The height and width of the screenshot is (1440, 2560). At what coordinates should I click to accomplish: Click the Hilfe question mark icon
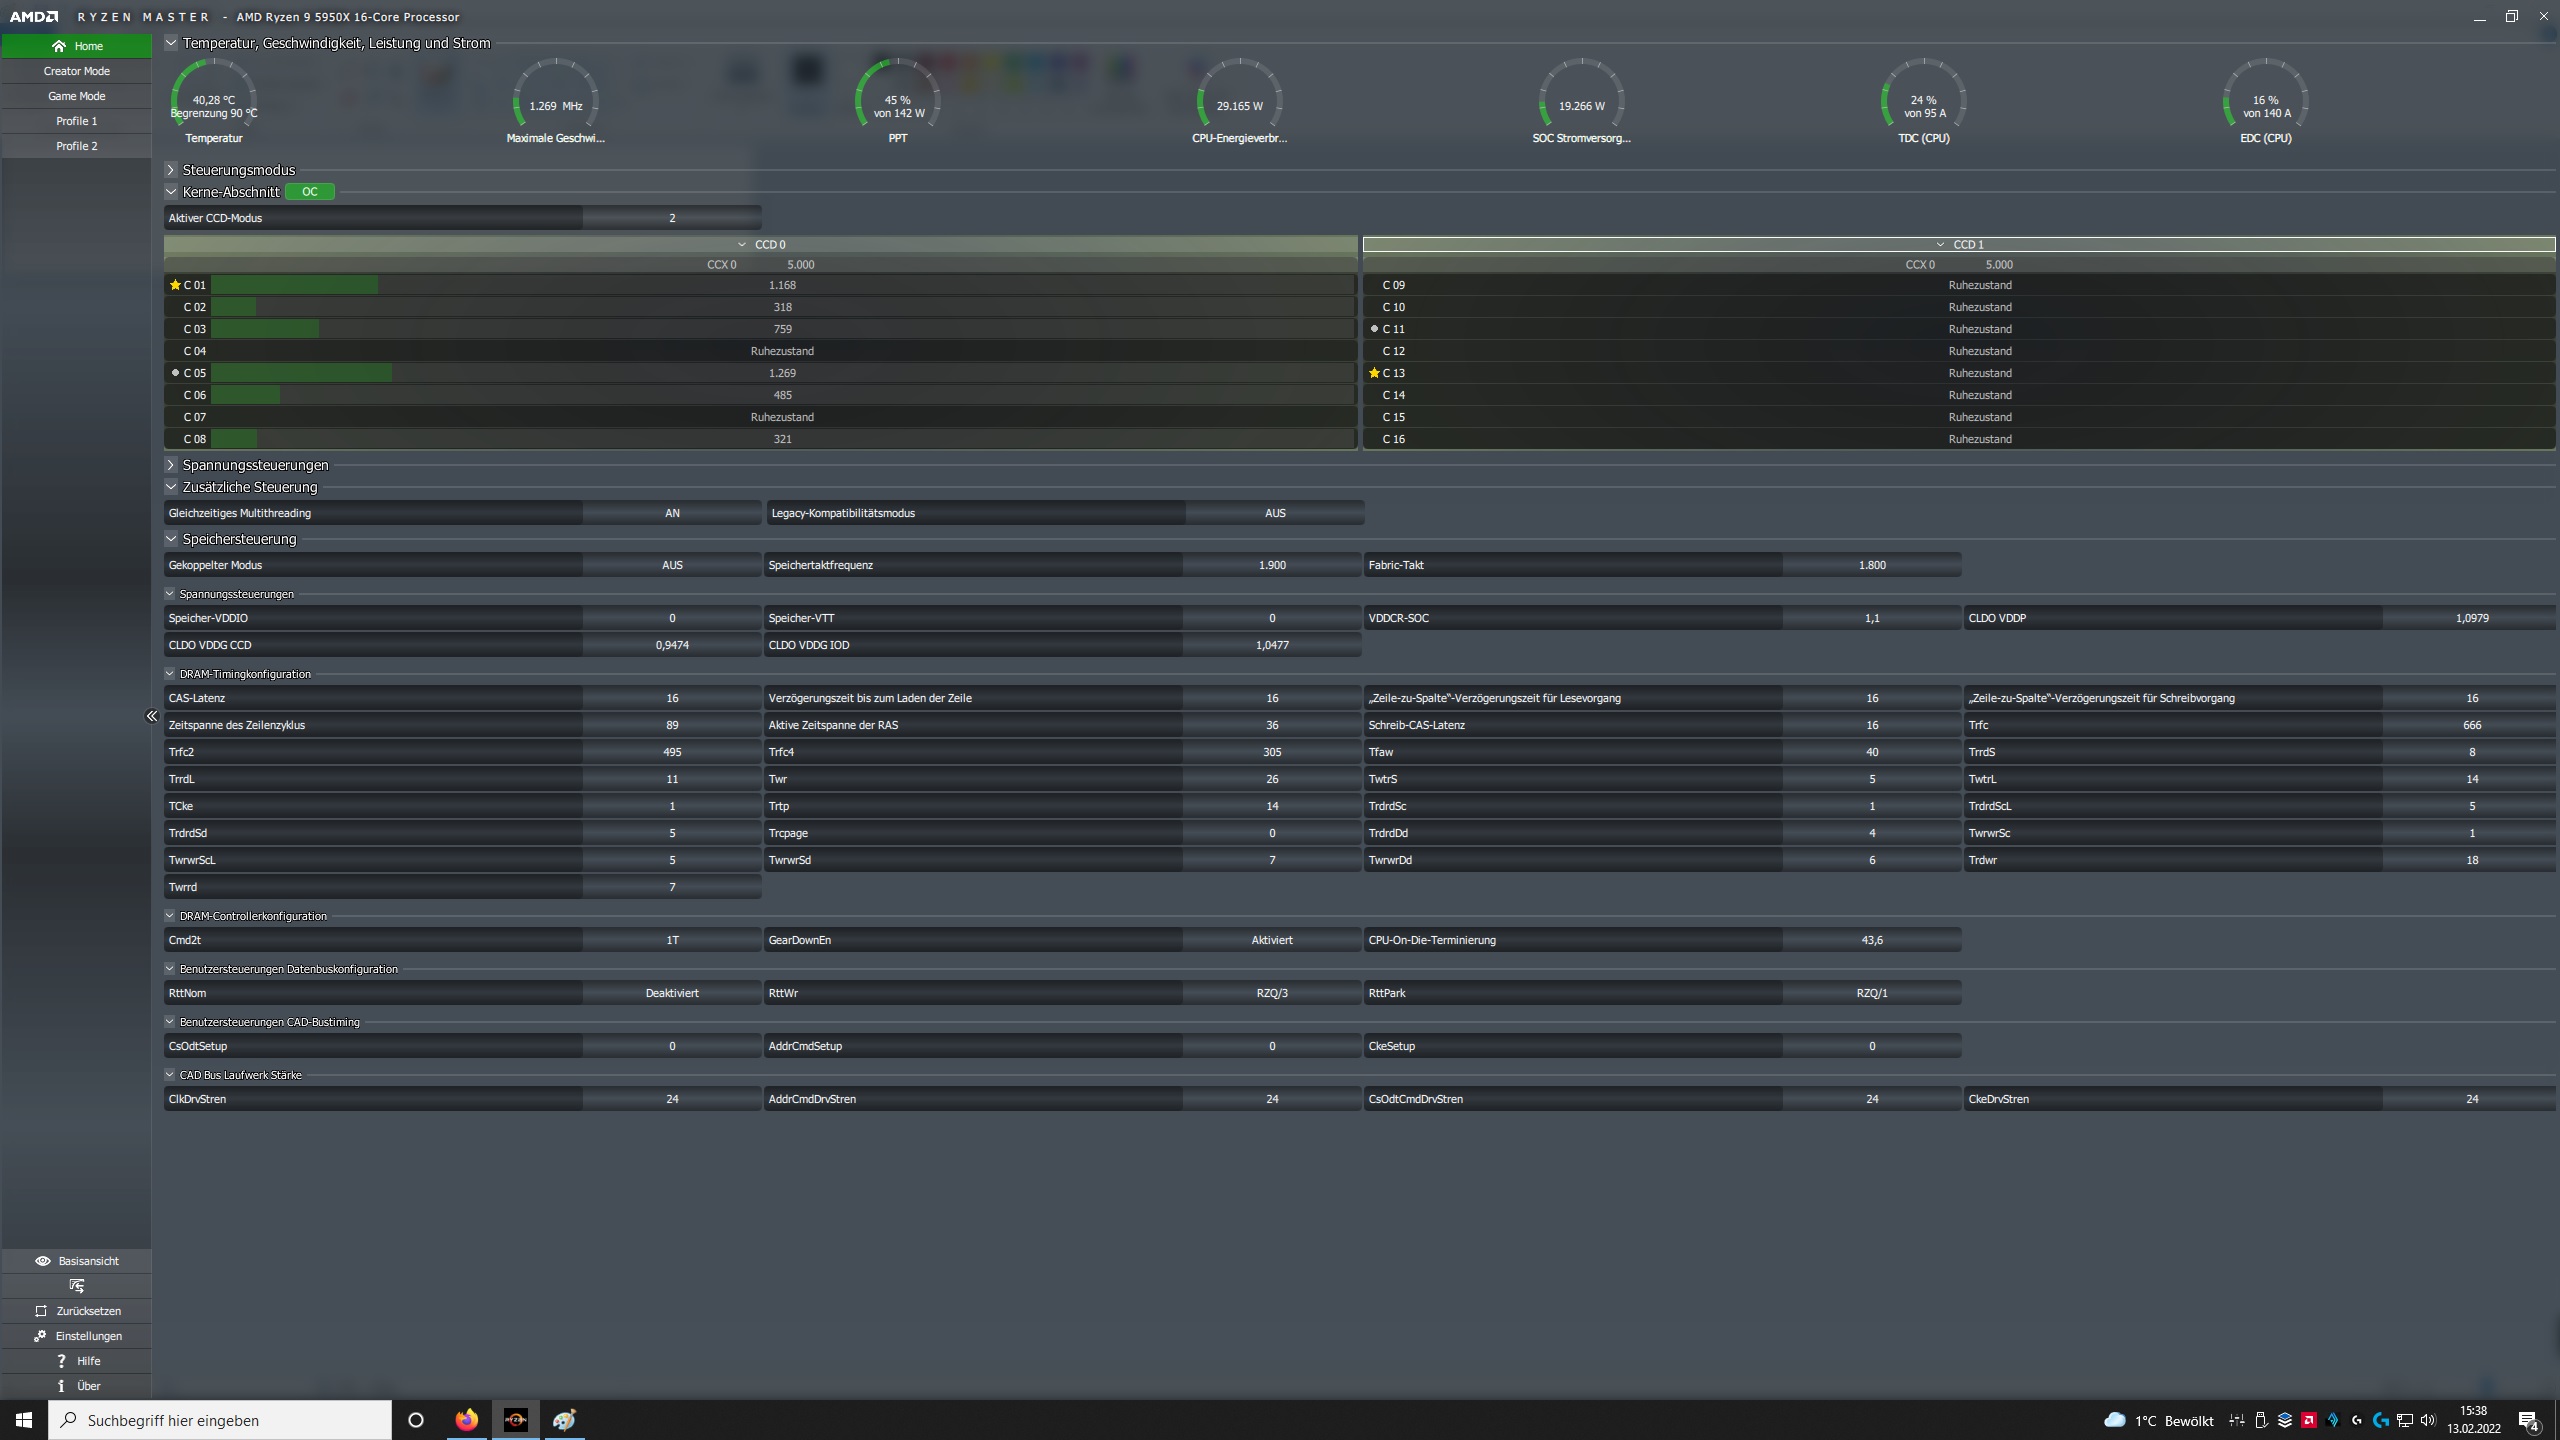(x=61, y=1361)
